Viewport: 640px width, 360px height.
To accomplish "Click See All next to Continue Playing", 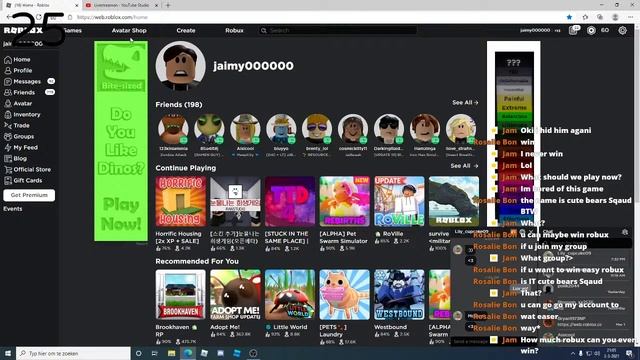I will pos(464,166).
